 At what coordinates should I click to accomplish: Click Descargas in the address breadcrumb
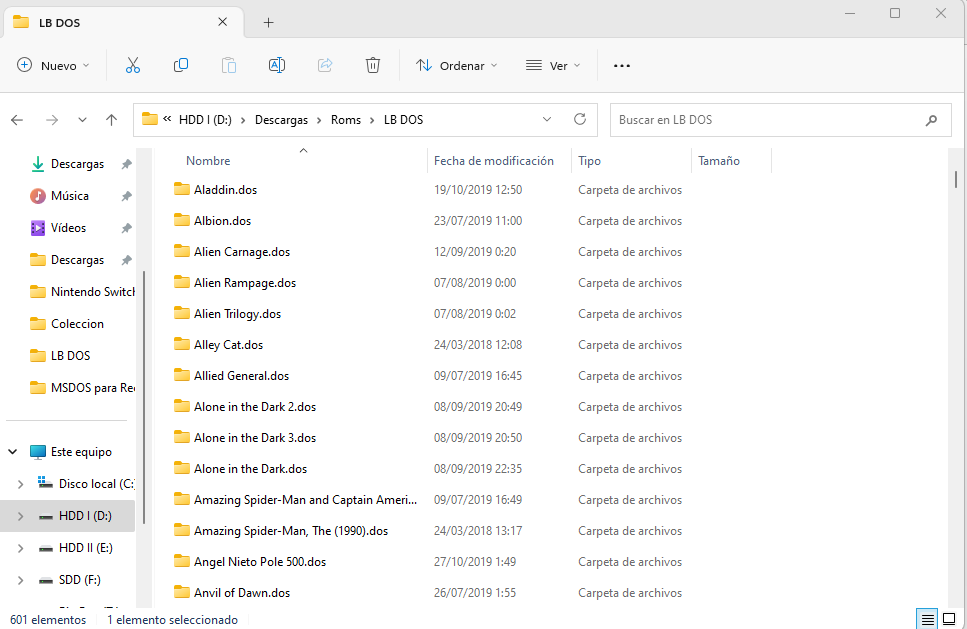281,120
